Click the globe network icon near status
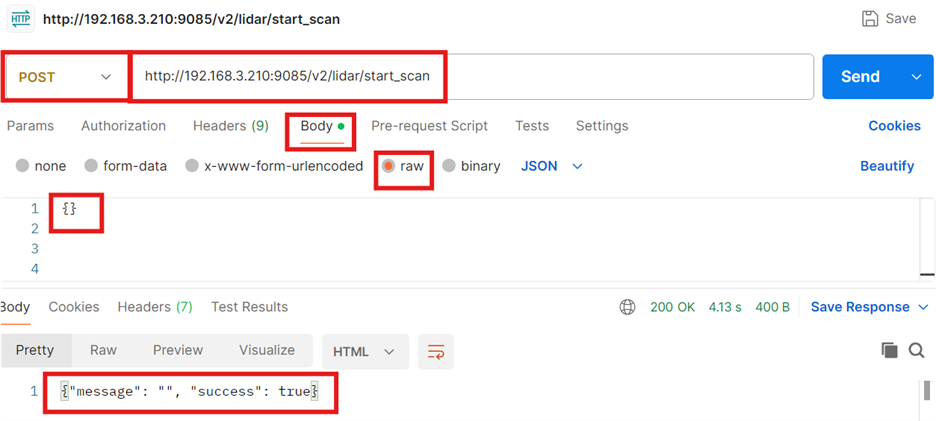 coord(628,307)
